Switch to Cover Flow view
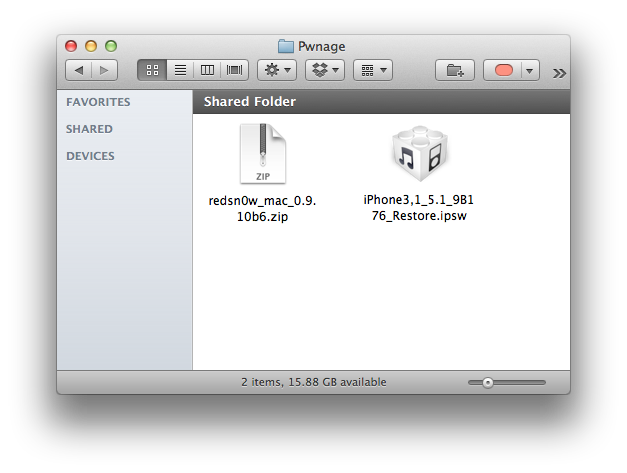The height and width of the screenshot is (473, 627). tap(234, 70)
